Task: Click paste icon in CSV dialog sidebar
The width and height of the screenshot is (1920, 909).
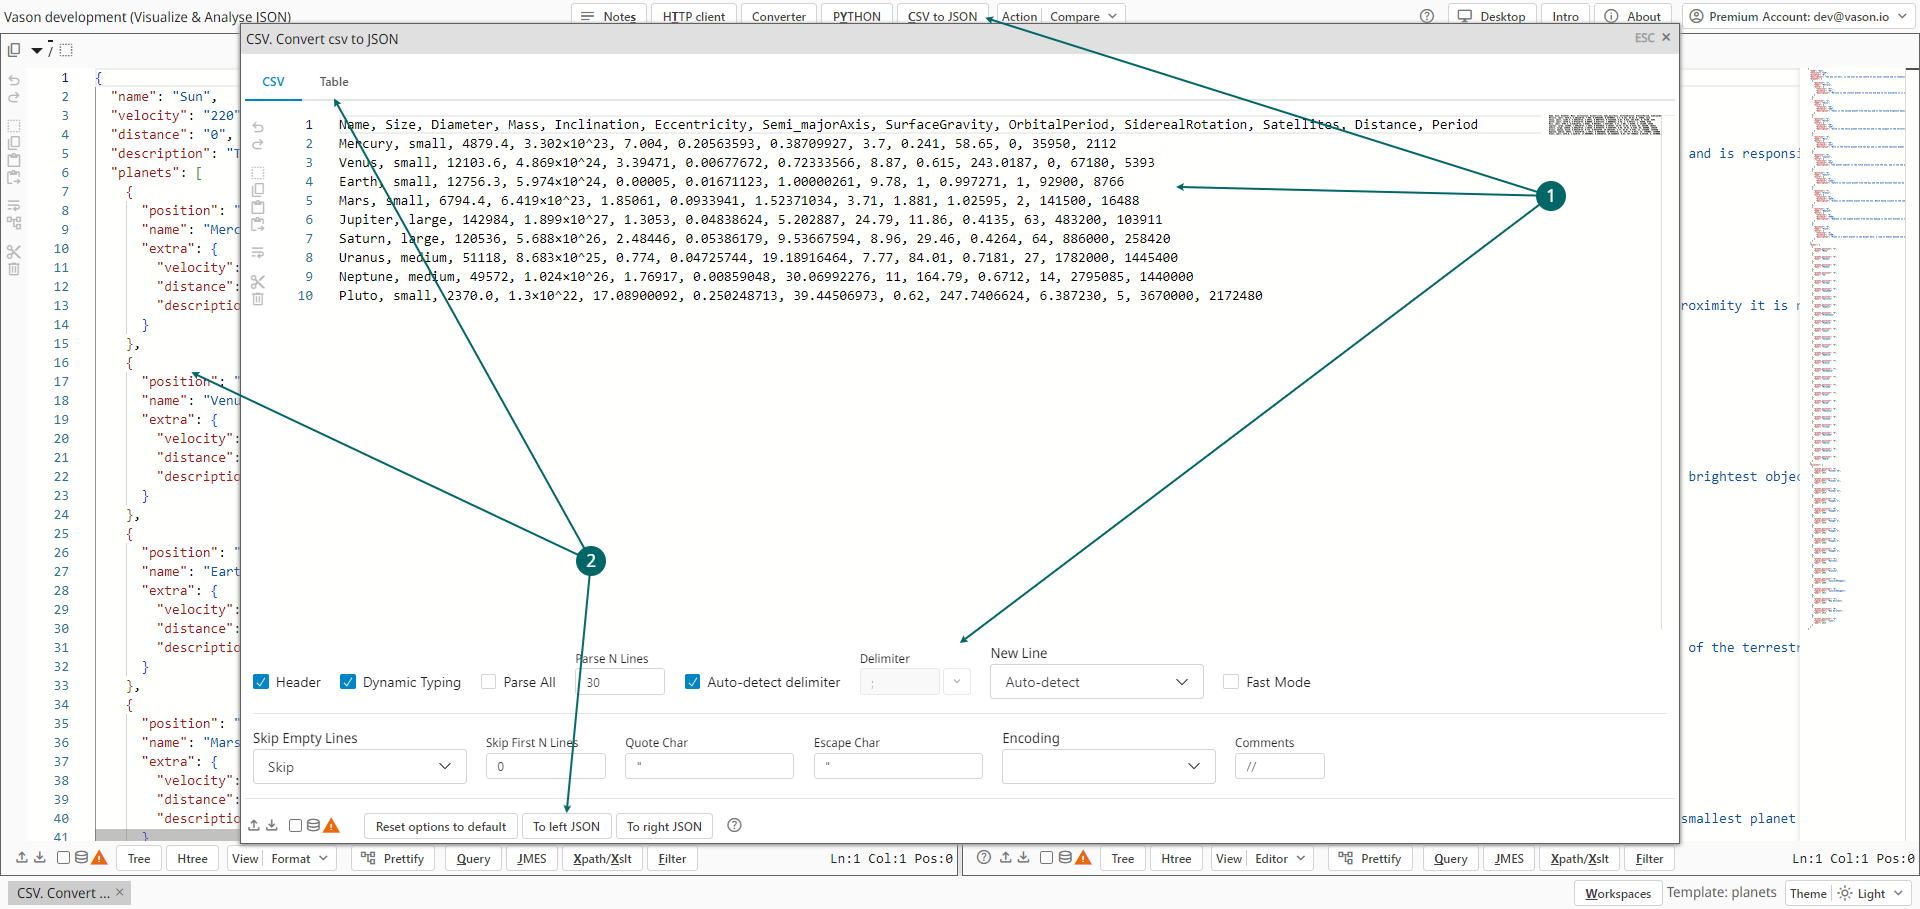Action: pos(258,207)
